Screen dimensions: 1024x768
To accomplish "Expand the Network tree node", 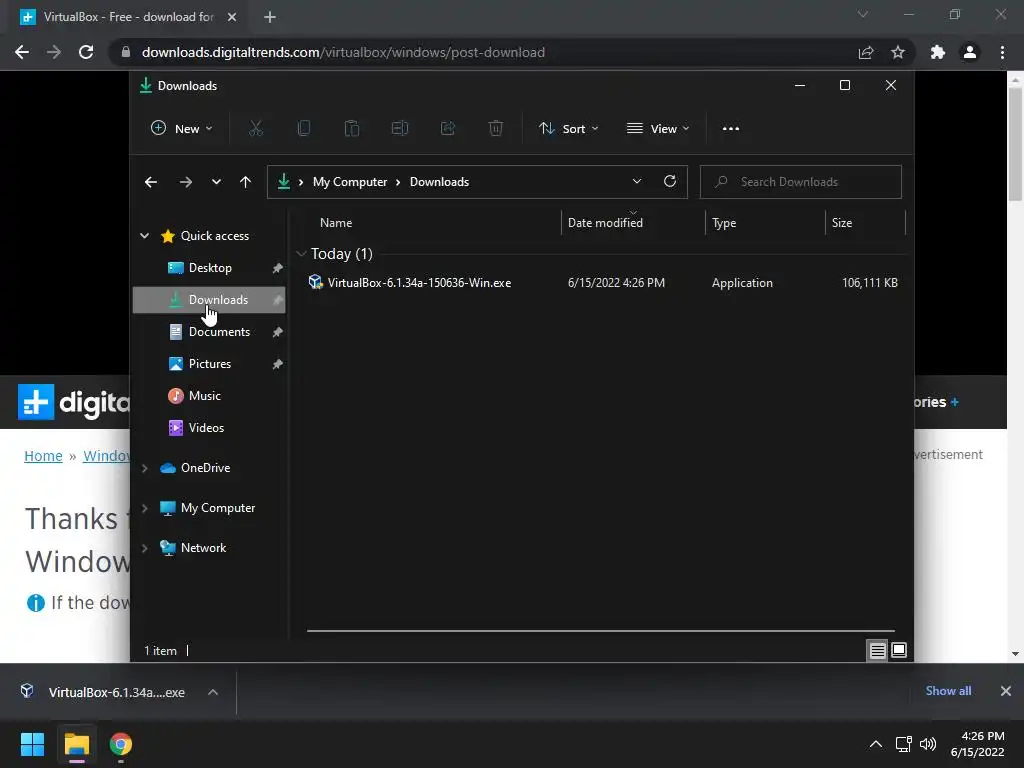I will (x=144, y=548).
